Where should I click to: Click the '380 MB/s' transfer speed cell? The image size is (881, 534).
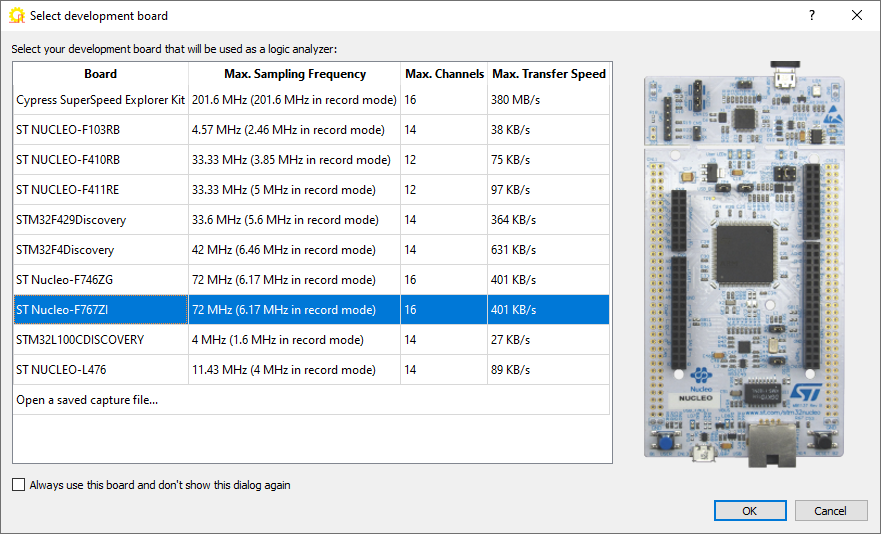(x=548, y=100)
